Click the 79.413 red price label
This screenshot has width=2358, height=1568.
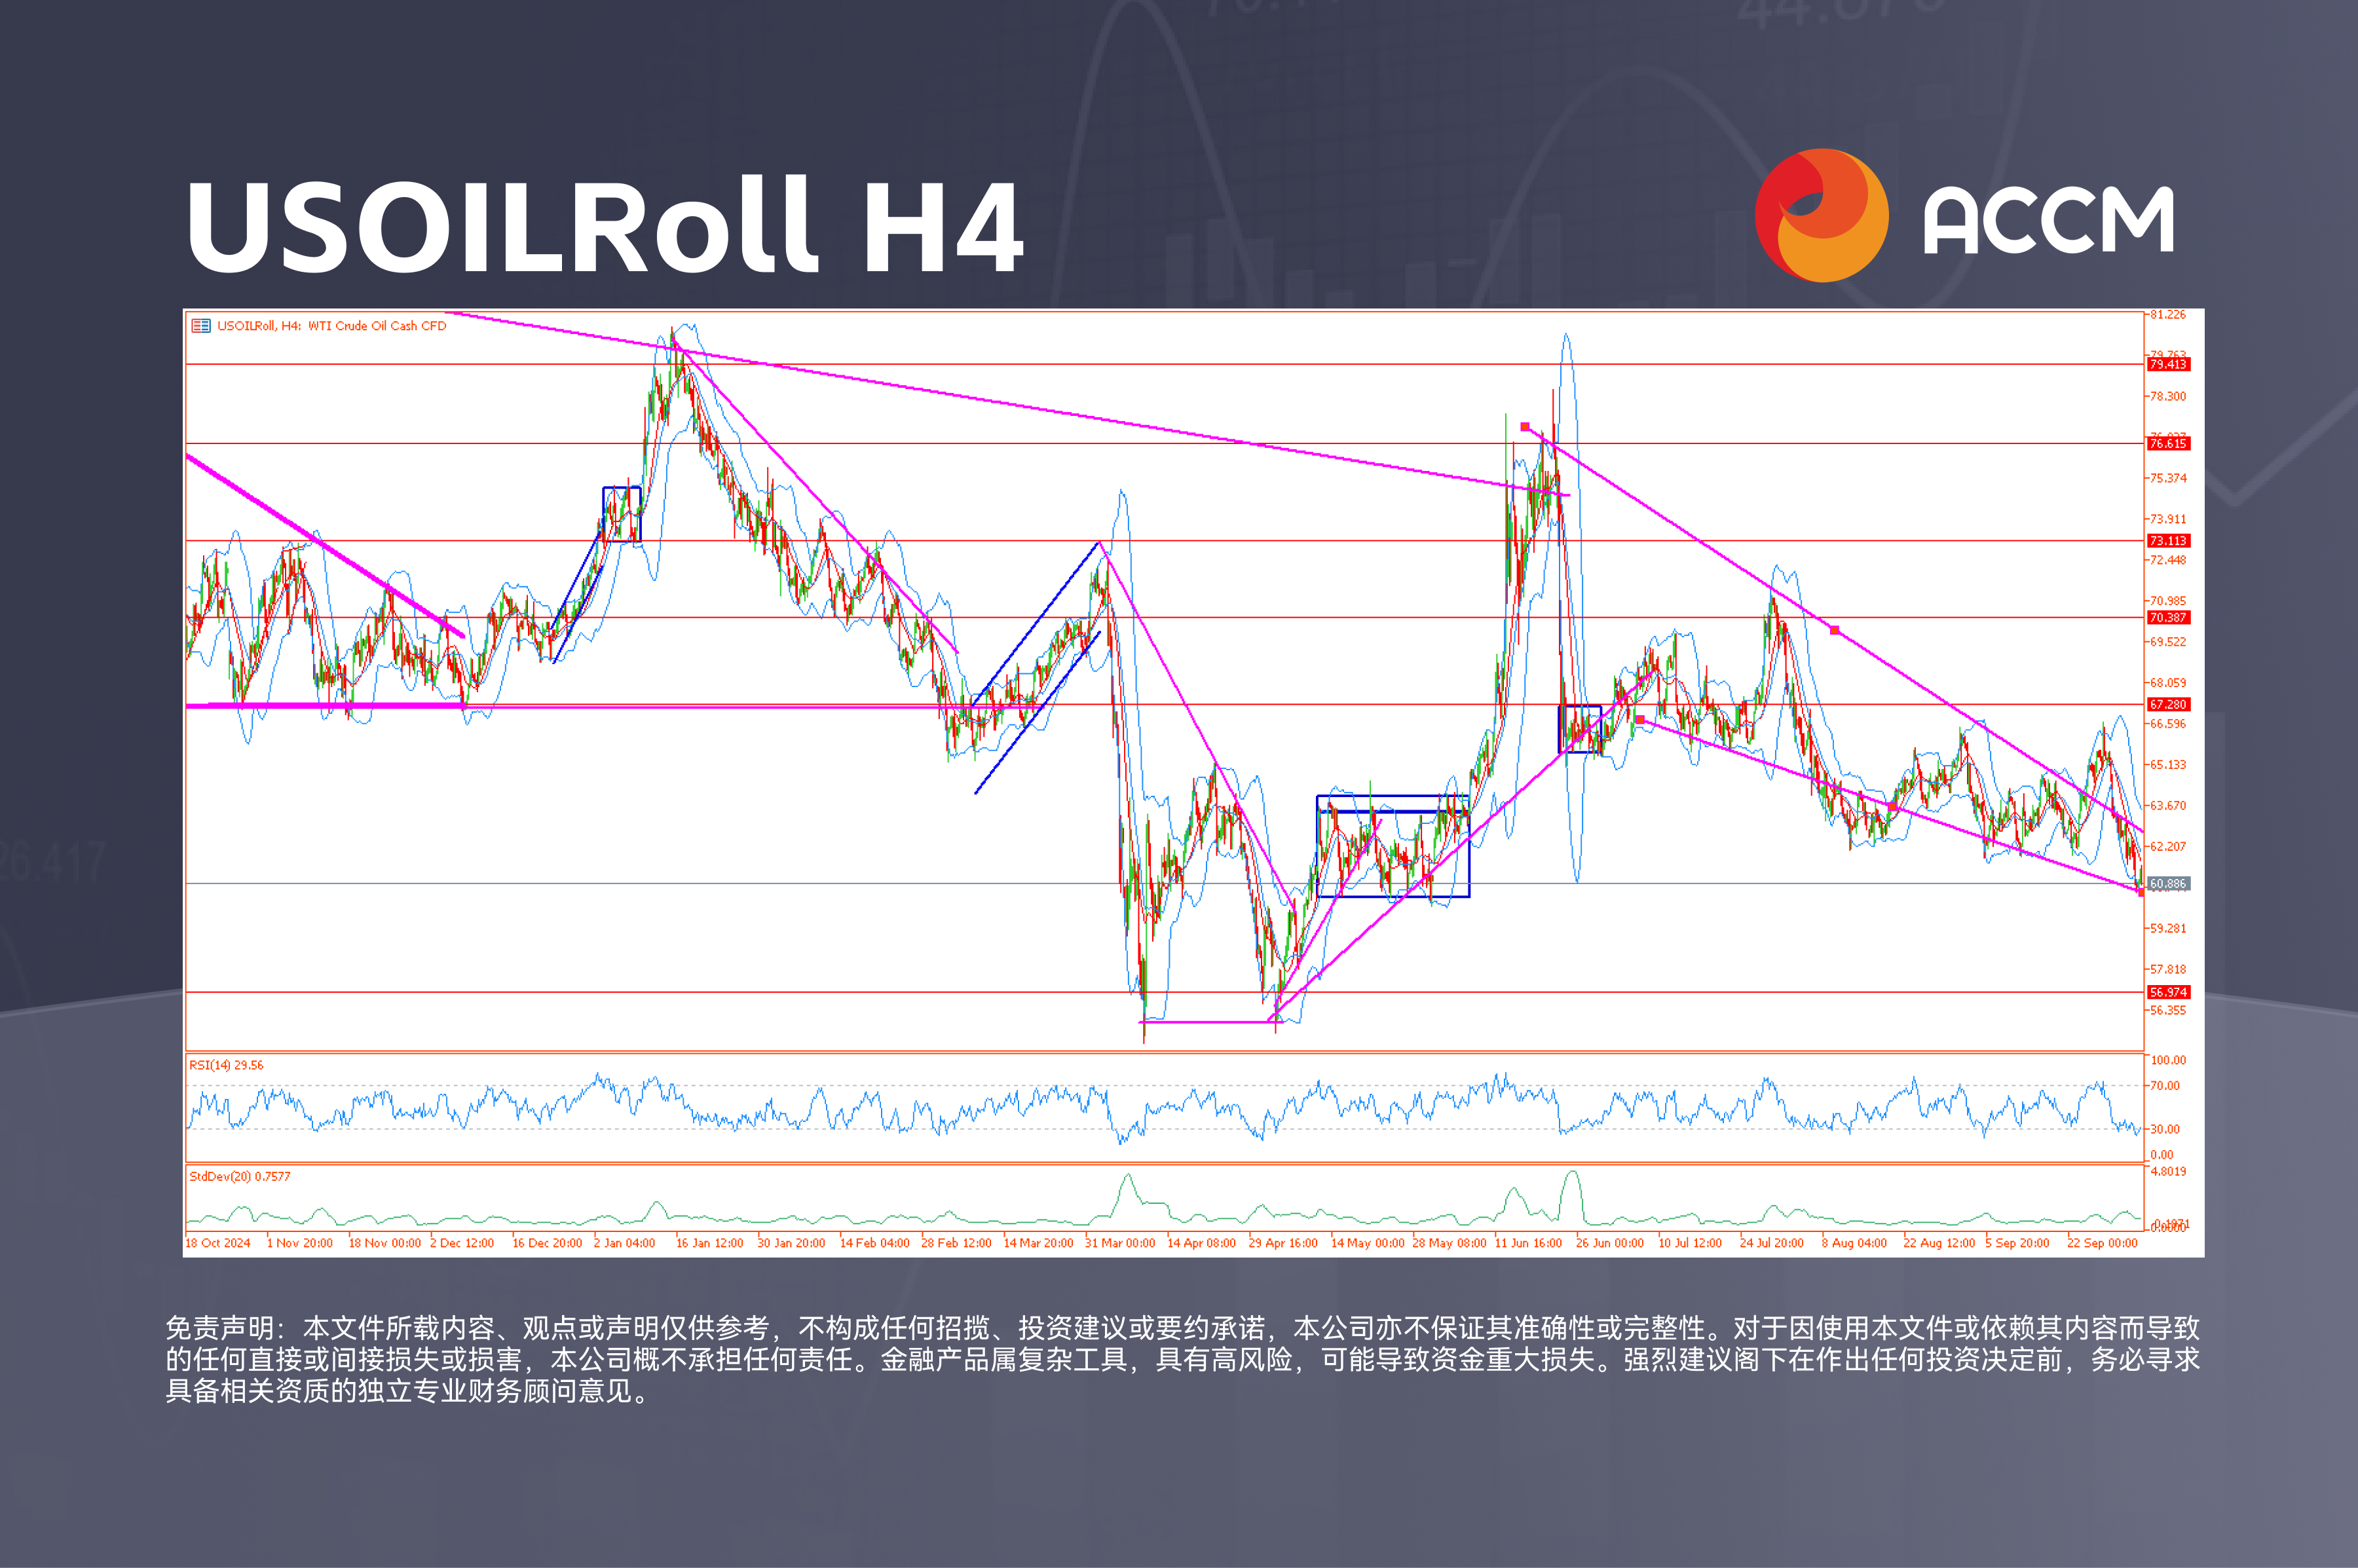(x=2168, y=365)
